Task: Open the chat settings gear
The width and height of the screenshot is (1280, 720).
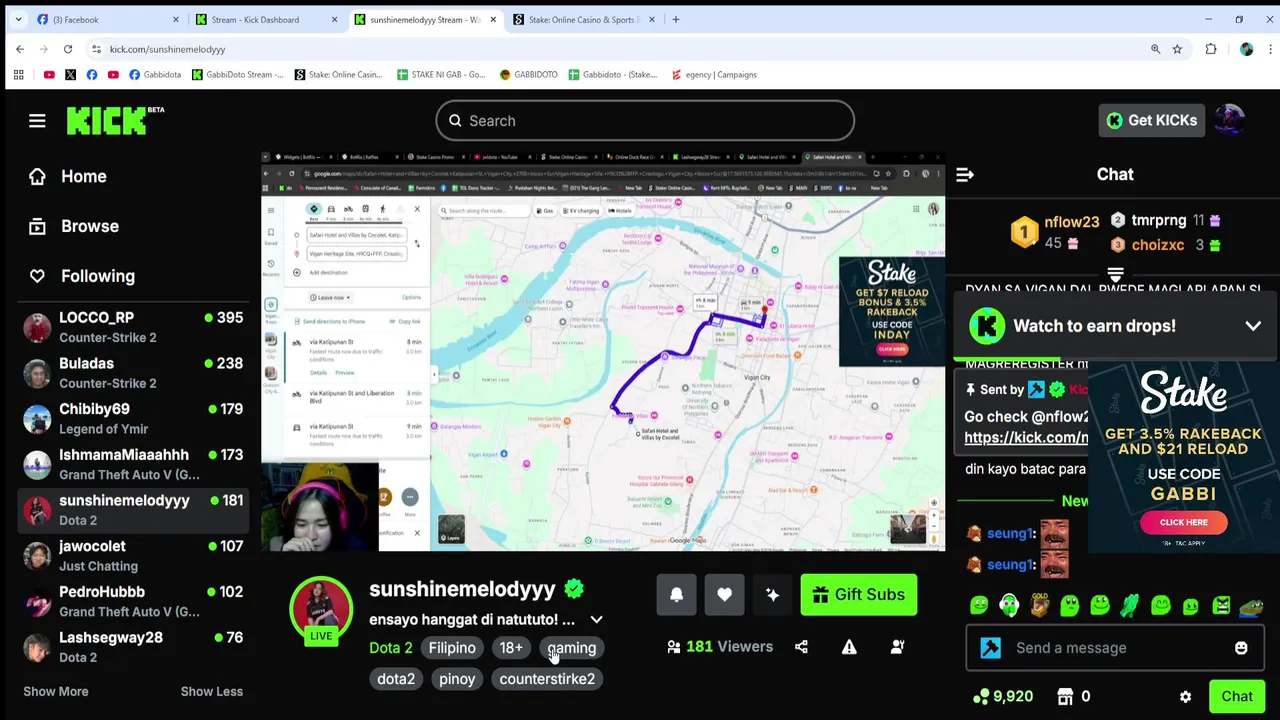Action: tap(1185, 697)
